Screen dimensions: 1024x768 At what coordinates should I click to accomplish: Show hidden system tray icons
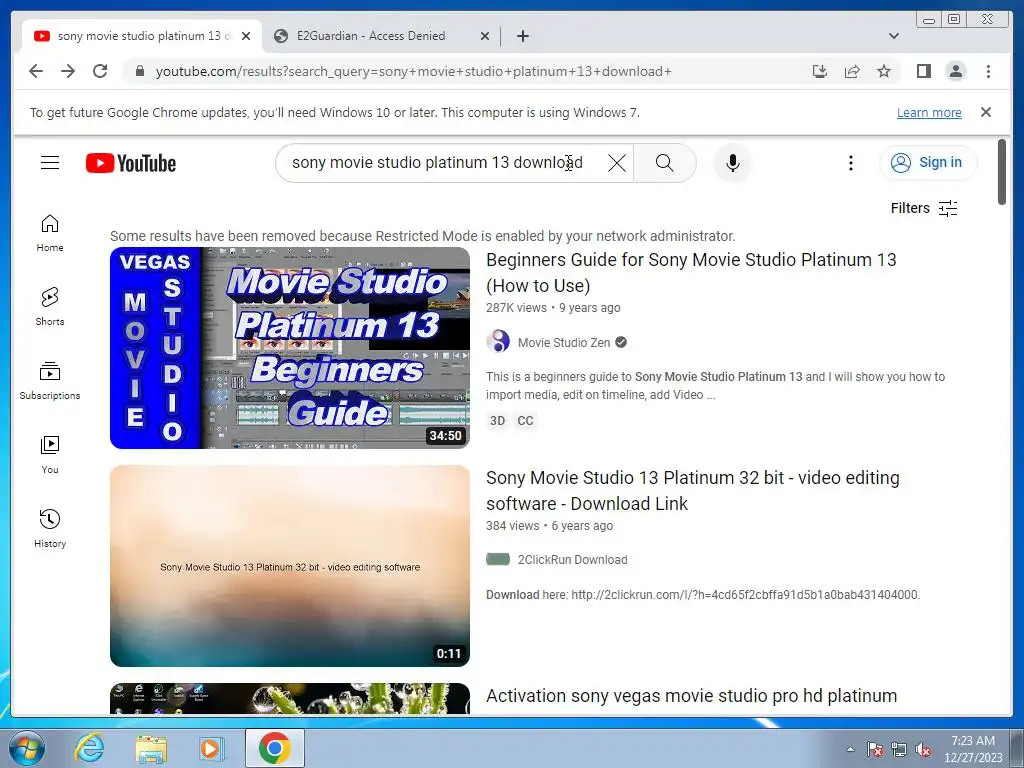point(850,749)
